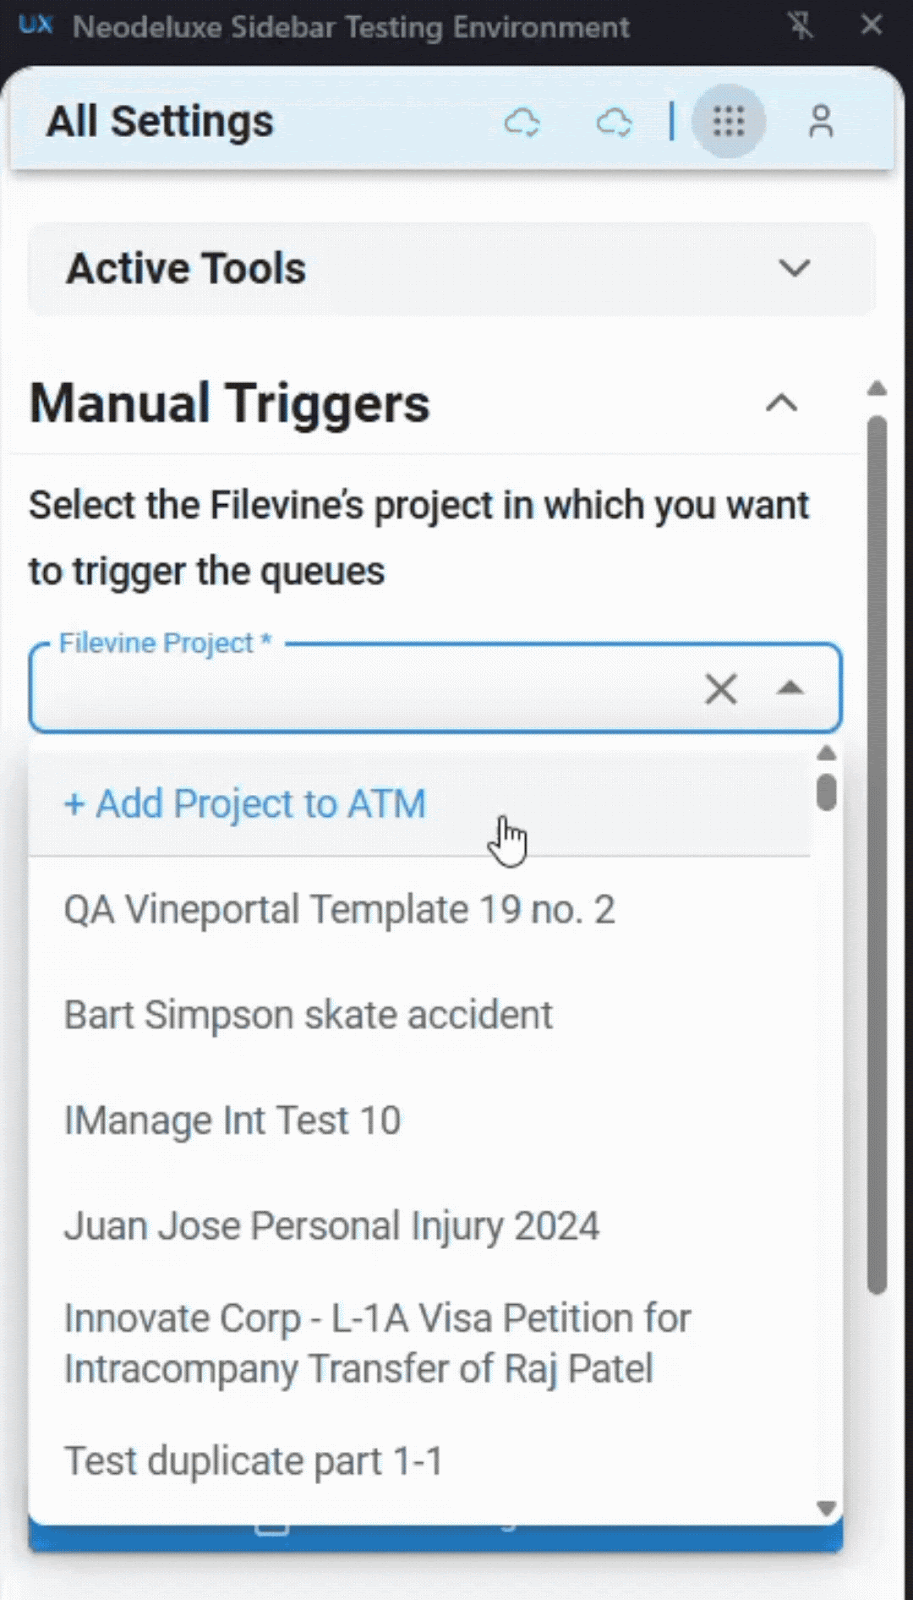Click the down arrow of the project list scrollbar

tap(826, 1508)
